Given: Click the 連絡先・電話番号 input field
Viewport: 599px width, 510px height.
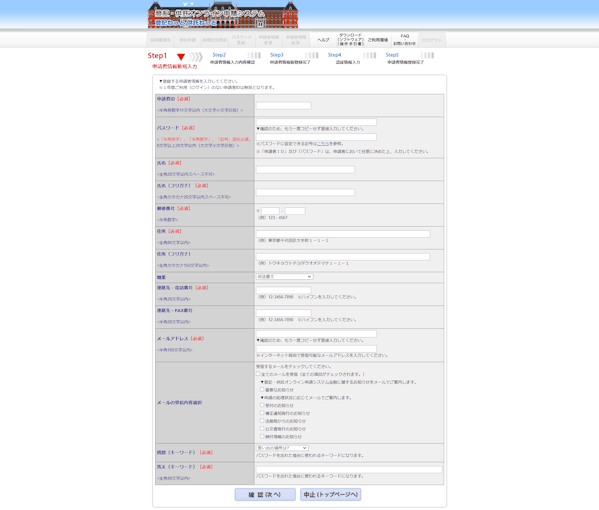Looking at the screenshot, I should [283, 290].
